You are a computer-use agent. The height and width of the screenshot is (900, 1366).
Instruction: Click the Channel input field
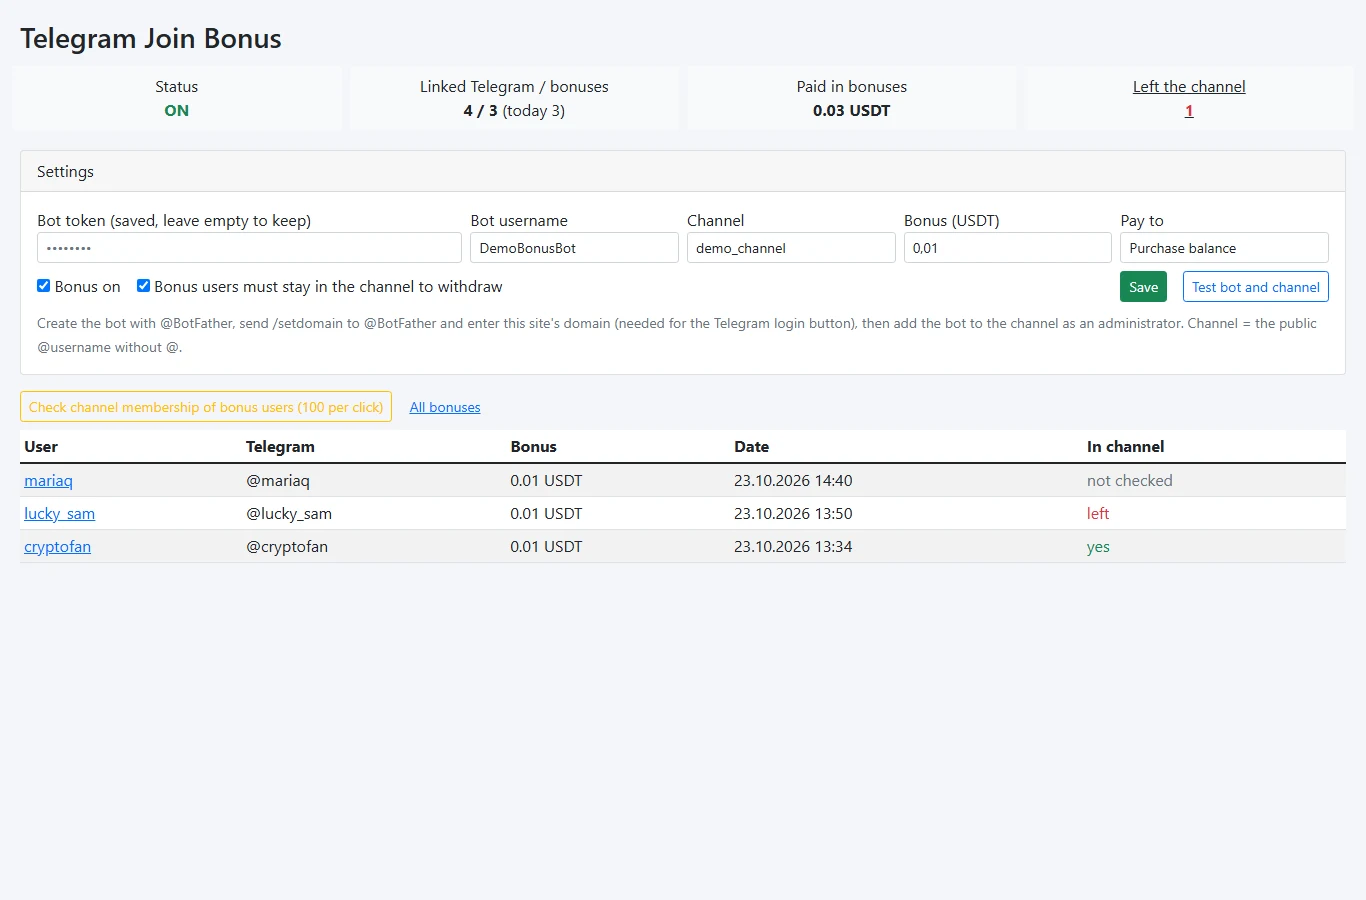coord(791,248)
